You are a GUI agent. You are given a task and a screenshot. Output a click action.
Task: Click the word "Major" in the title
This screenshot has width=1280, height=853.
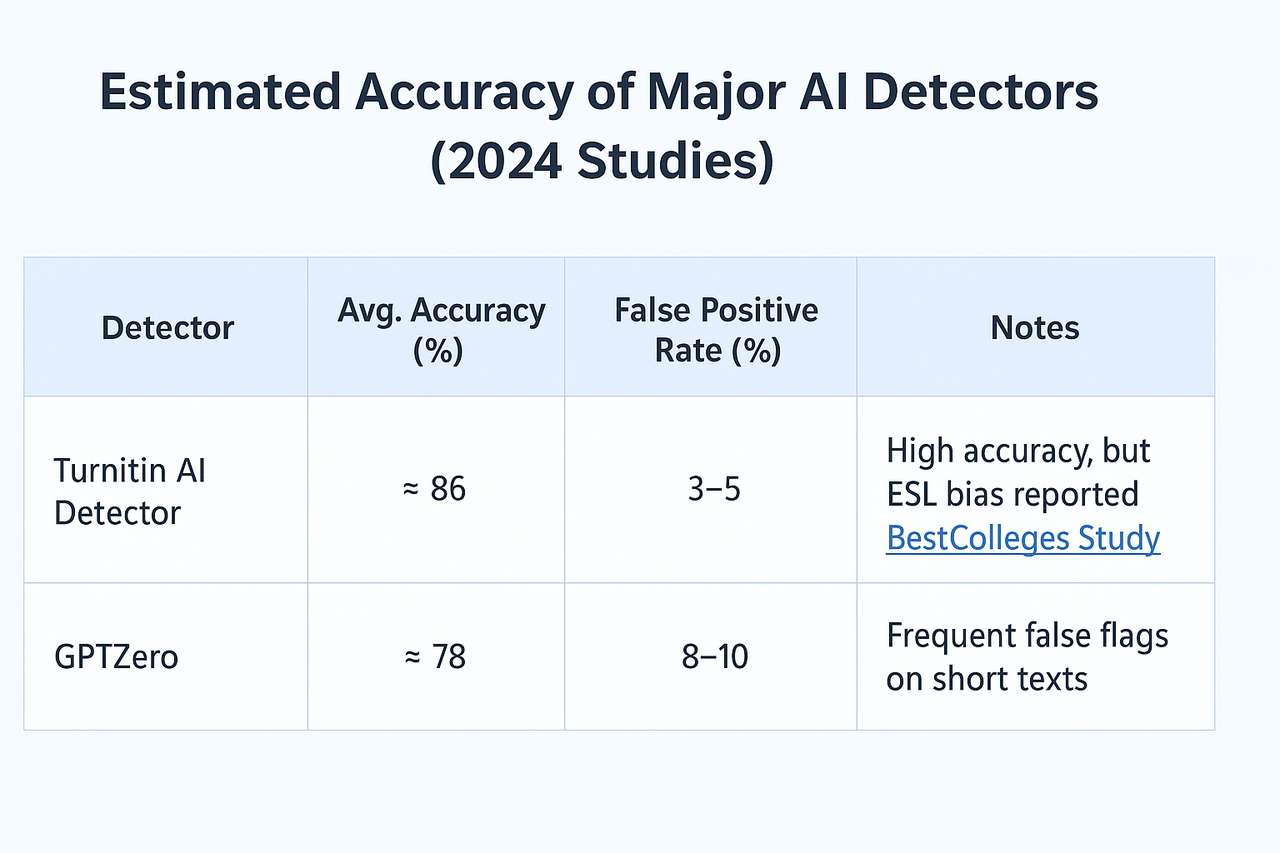point(691,94)
